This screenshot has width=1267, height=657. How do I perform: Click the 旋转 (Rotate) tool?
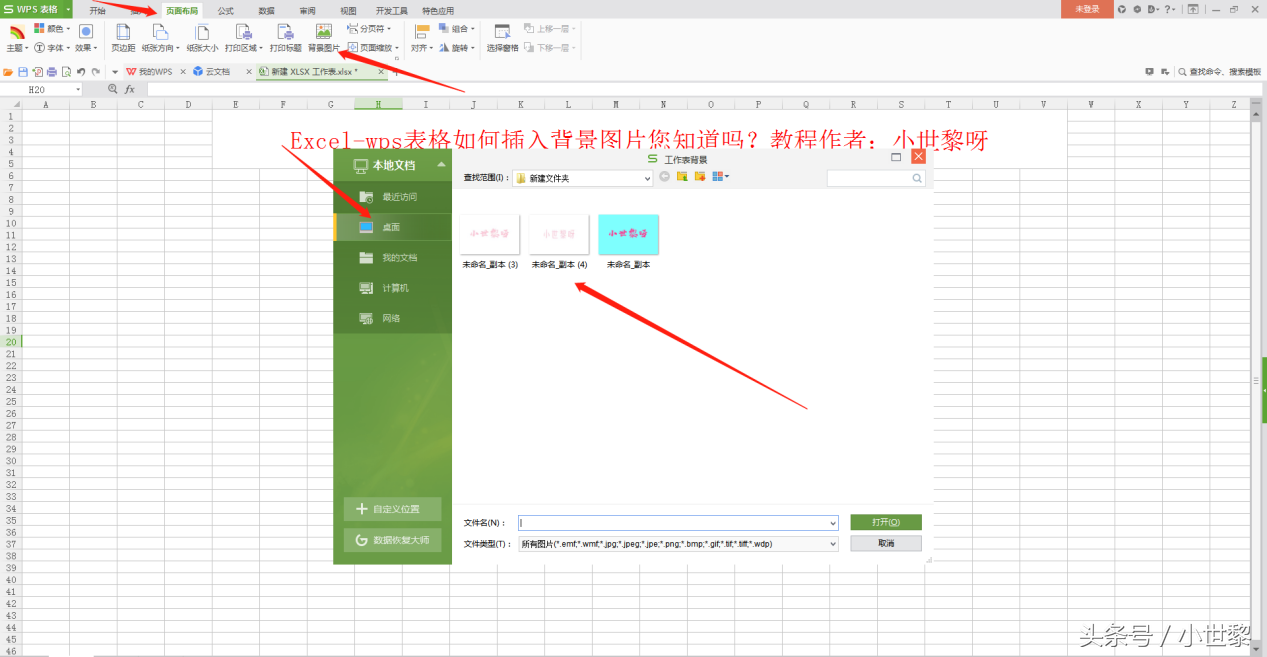pos(456,47)
